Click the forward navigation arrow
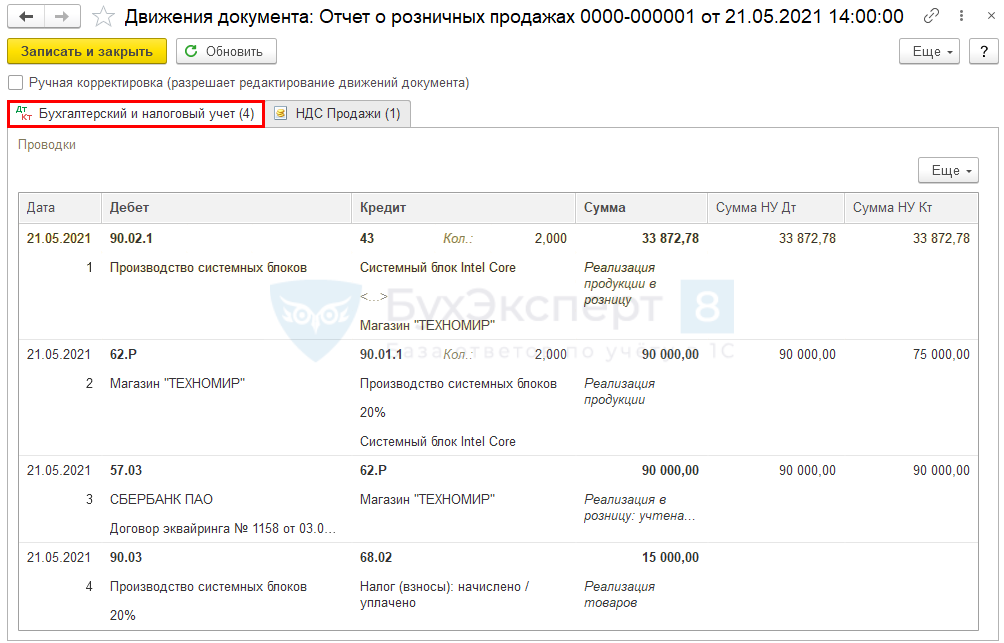This screenshot has height=643, width=1004. tap(61, 17)
